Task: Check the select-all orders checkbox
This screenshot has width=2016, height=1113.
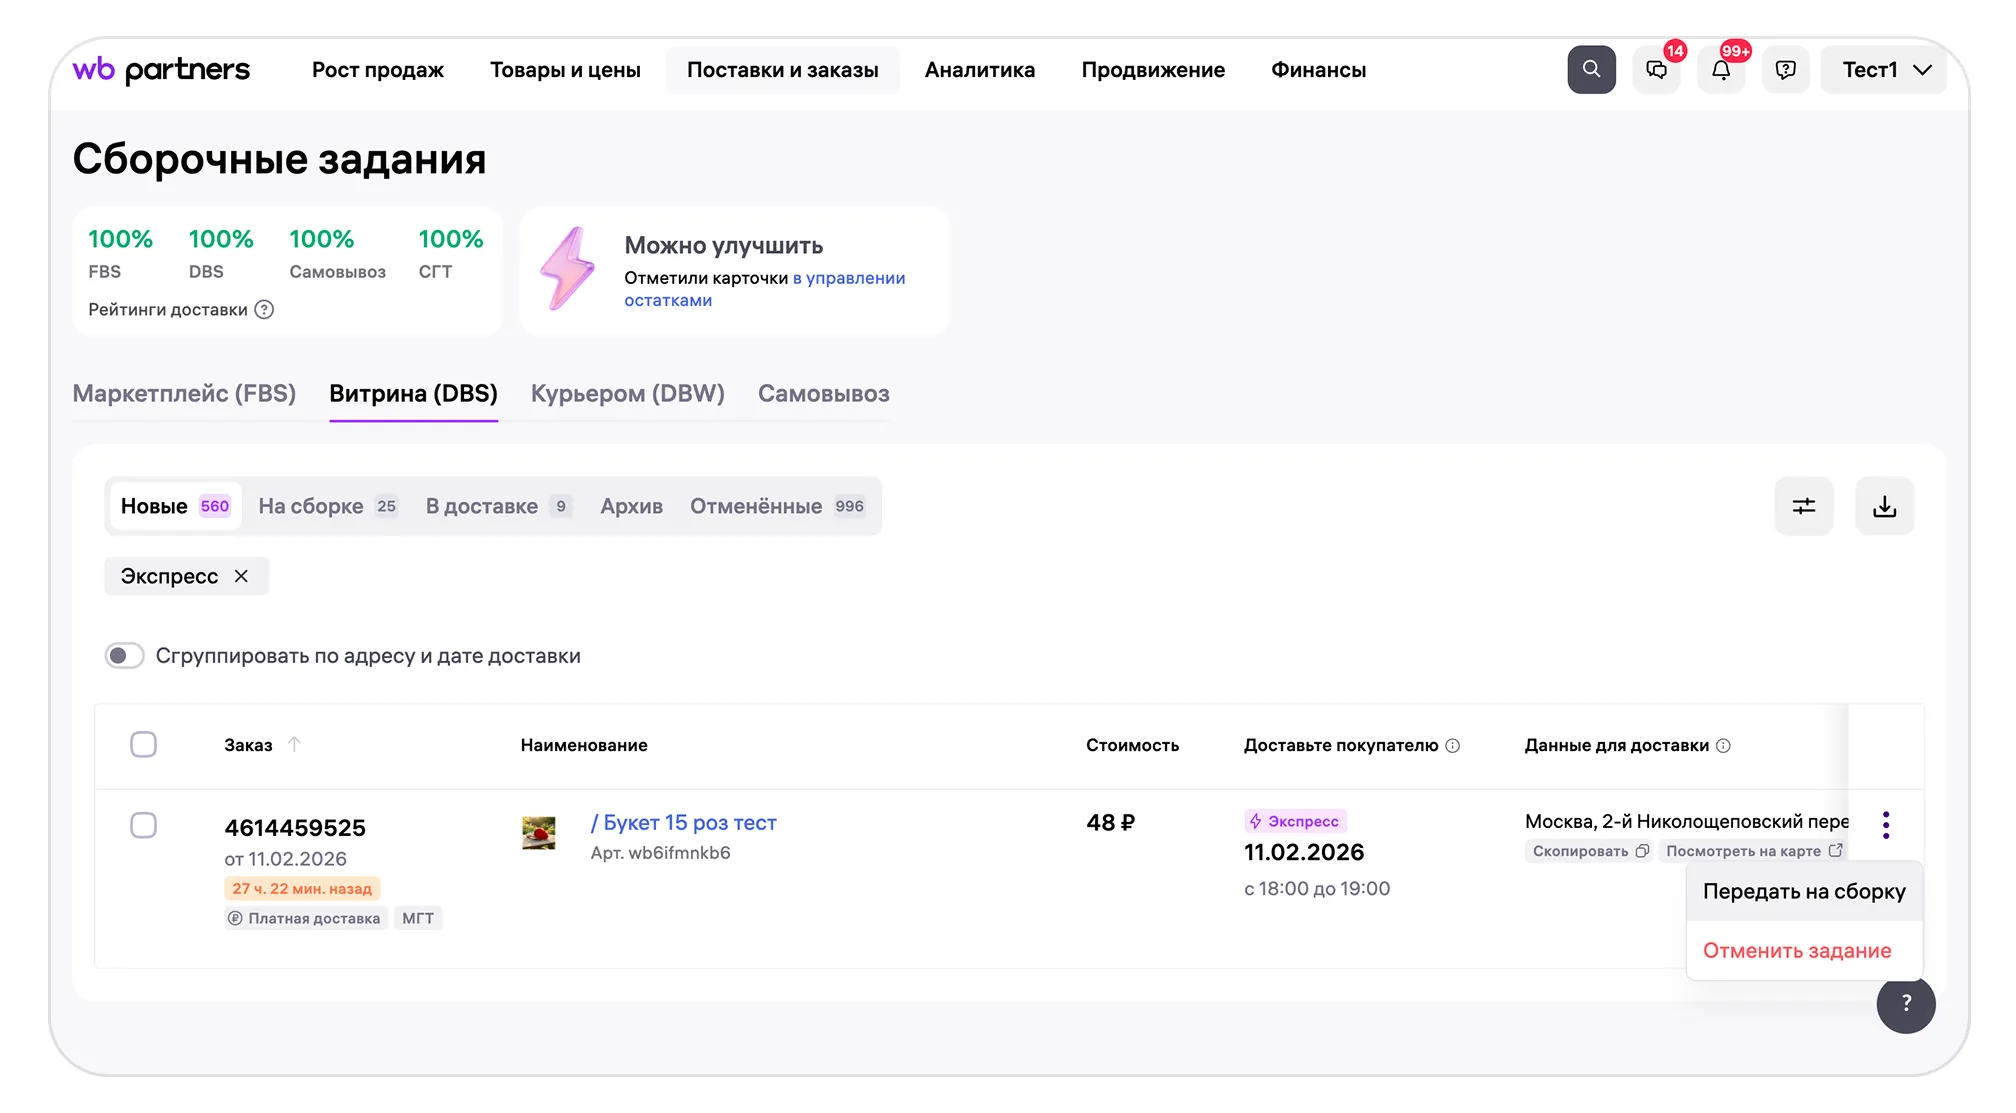Action: point(144,745)
